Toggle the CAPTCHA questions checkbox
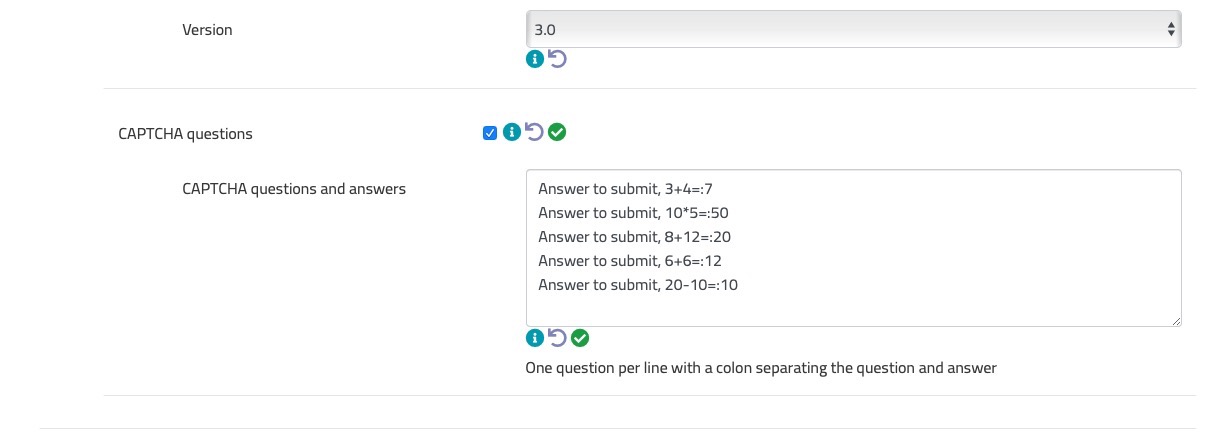Screen dimensions: 1217x448 point(490,133)
